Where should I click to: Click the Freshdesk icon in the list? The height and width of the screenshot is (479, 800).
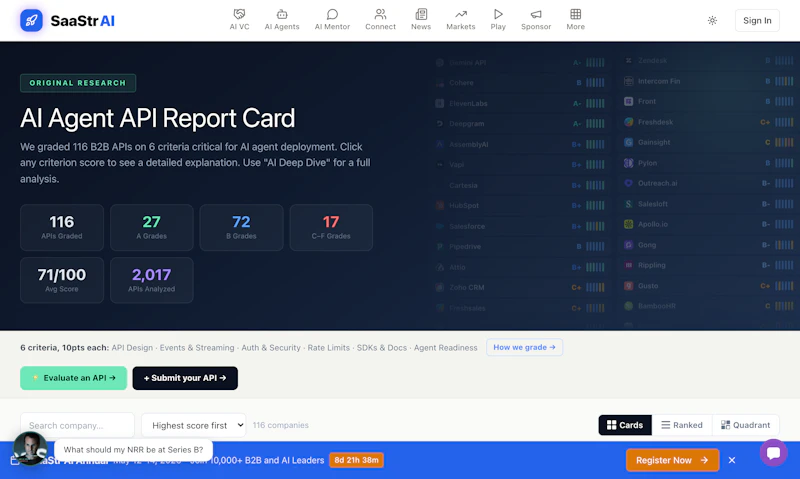coord(629,122)
